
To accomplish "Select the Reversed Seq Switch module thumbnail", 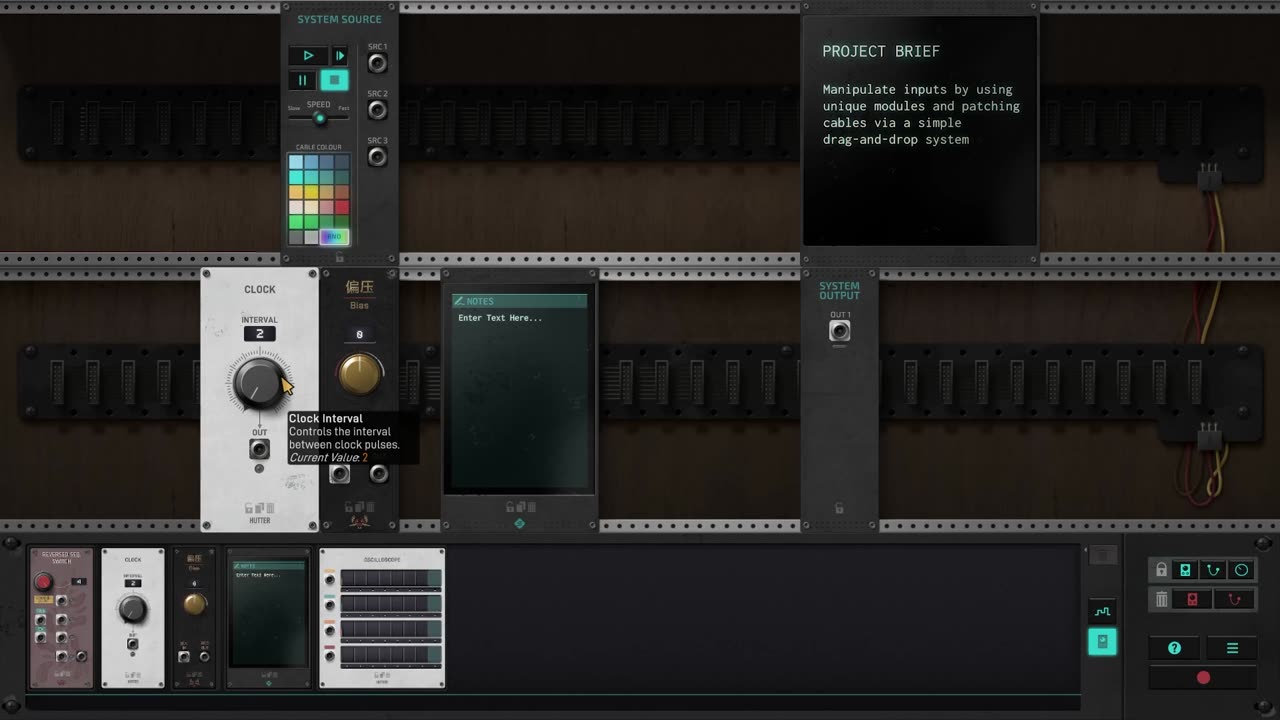I will [x=61, y=618].
